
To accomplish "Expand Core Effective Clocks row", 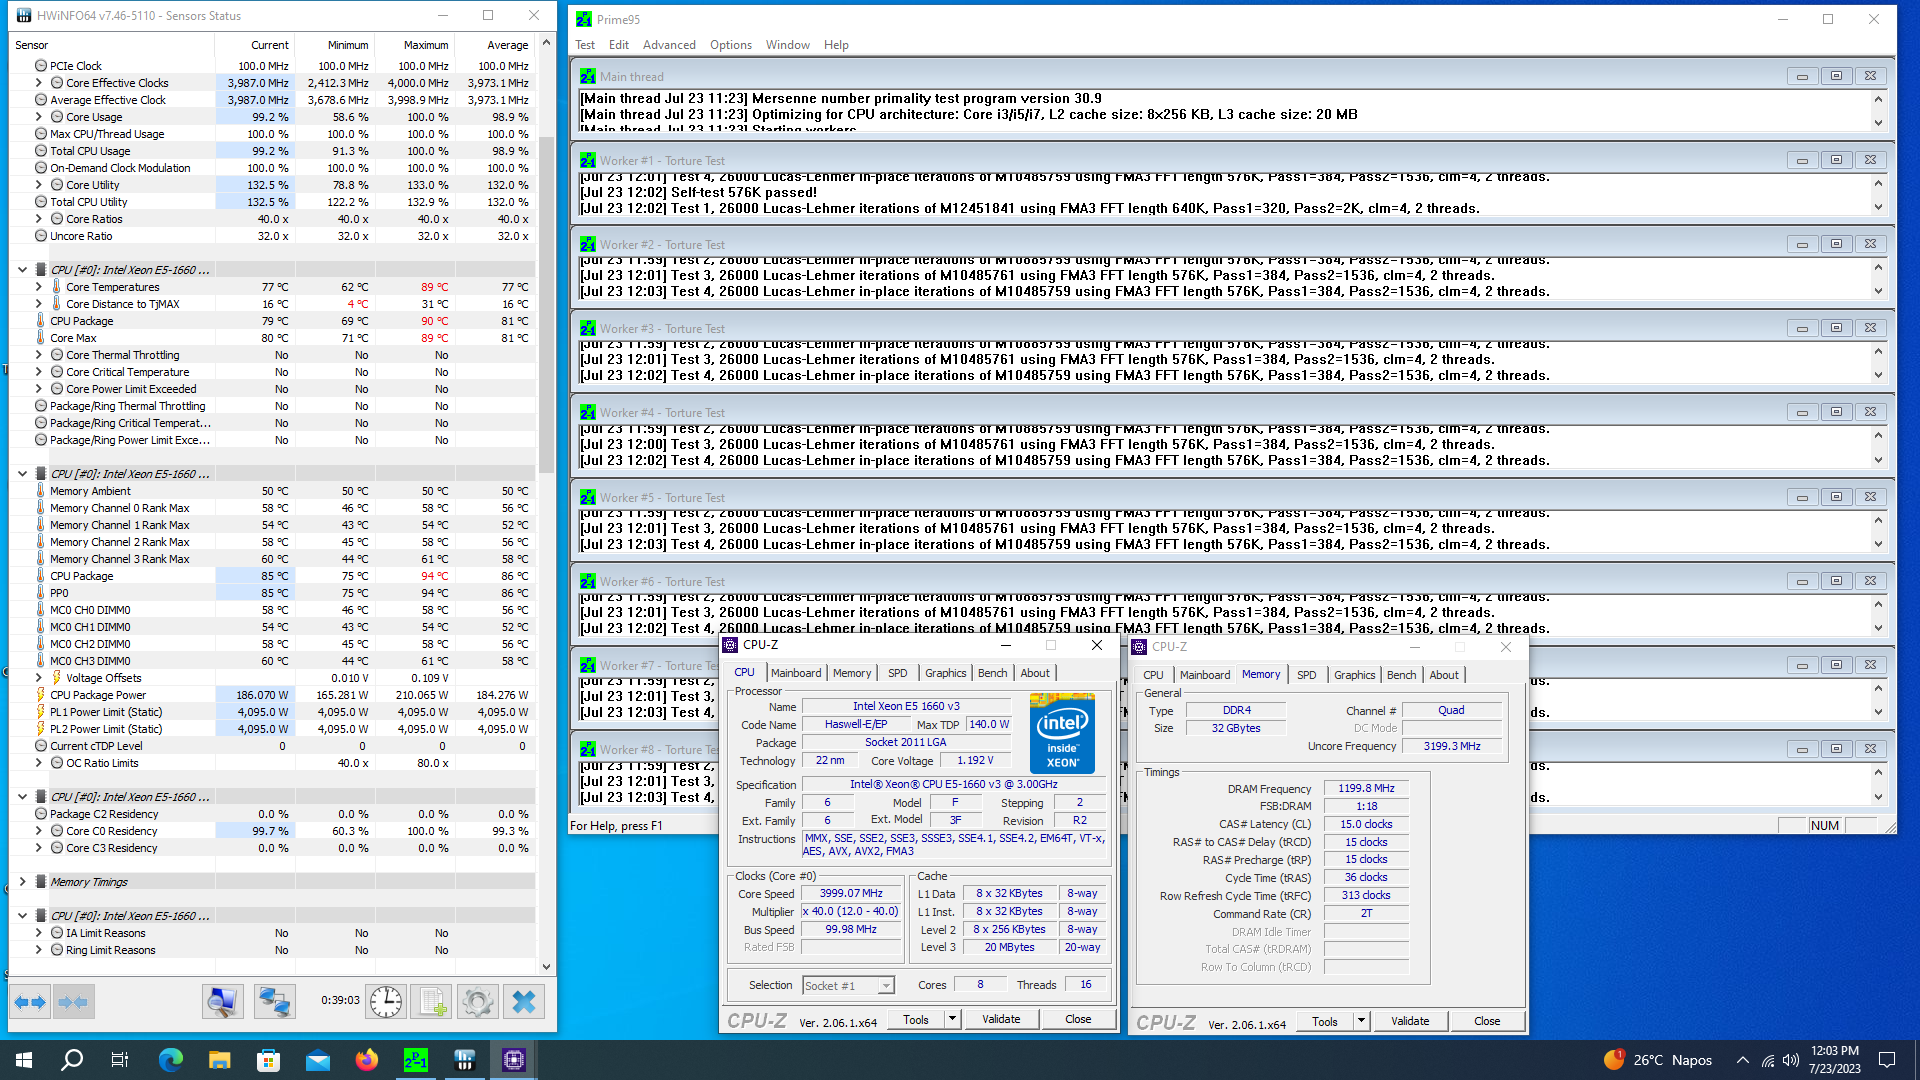I will click(39, 83).
